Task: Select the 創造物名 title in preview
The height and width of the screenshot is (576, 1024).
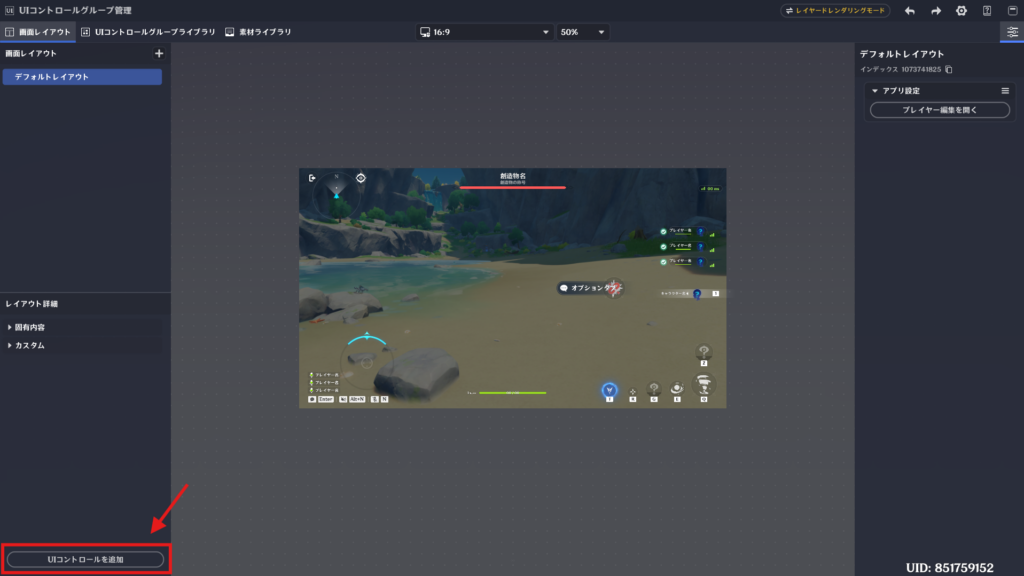Action: click(x=513, y=176)
